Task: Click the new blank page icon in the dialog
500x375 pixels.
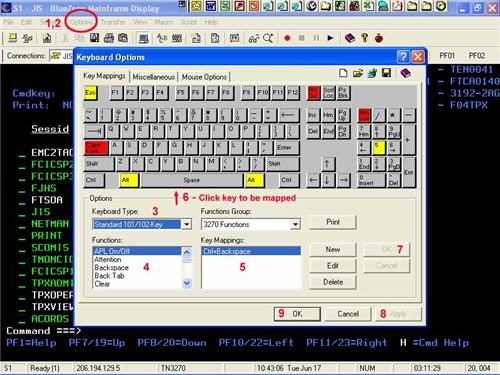Action: point(343,73)
